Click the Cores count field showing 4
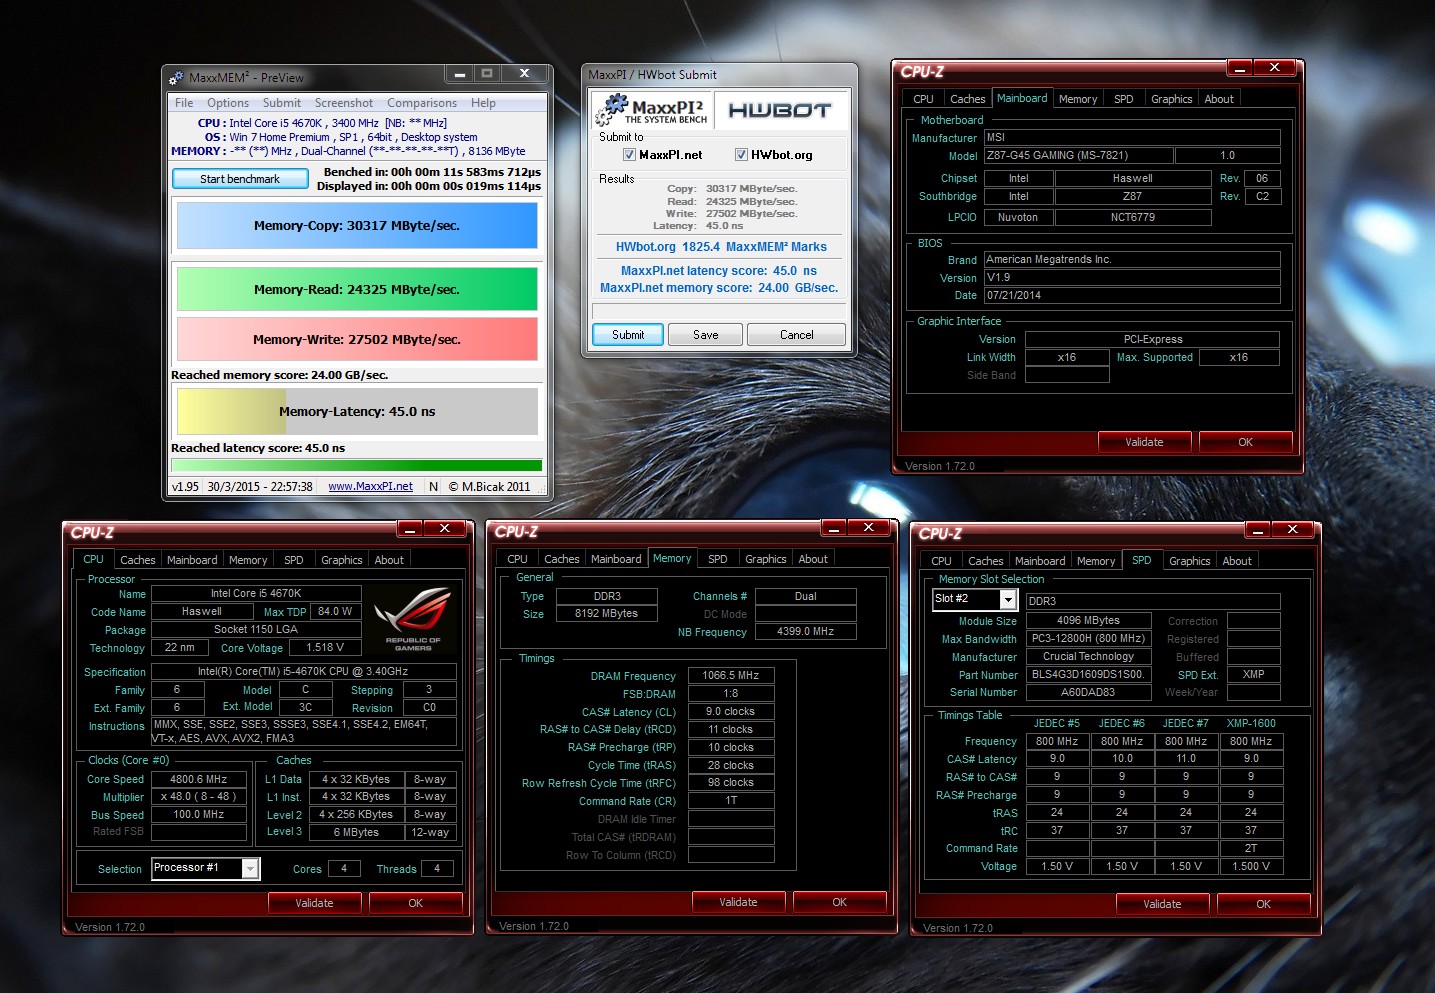 (x=344, y=869)
